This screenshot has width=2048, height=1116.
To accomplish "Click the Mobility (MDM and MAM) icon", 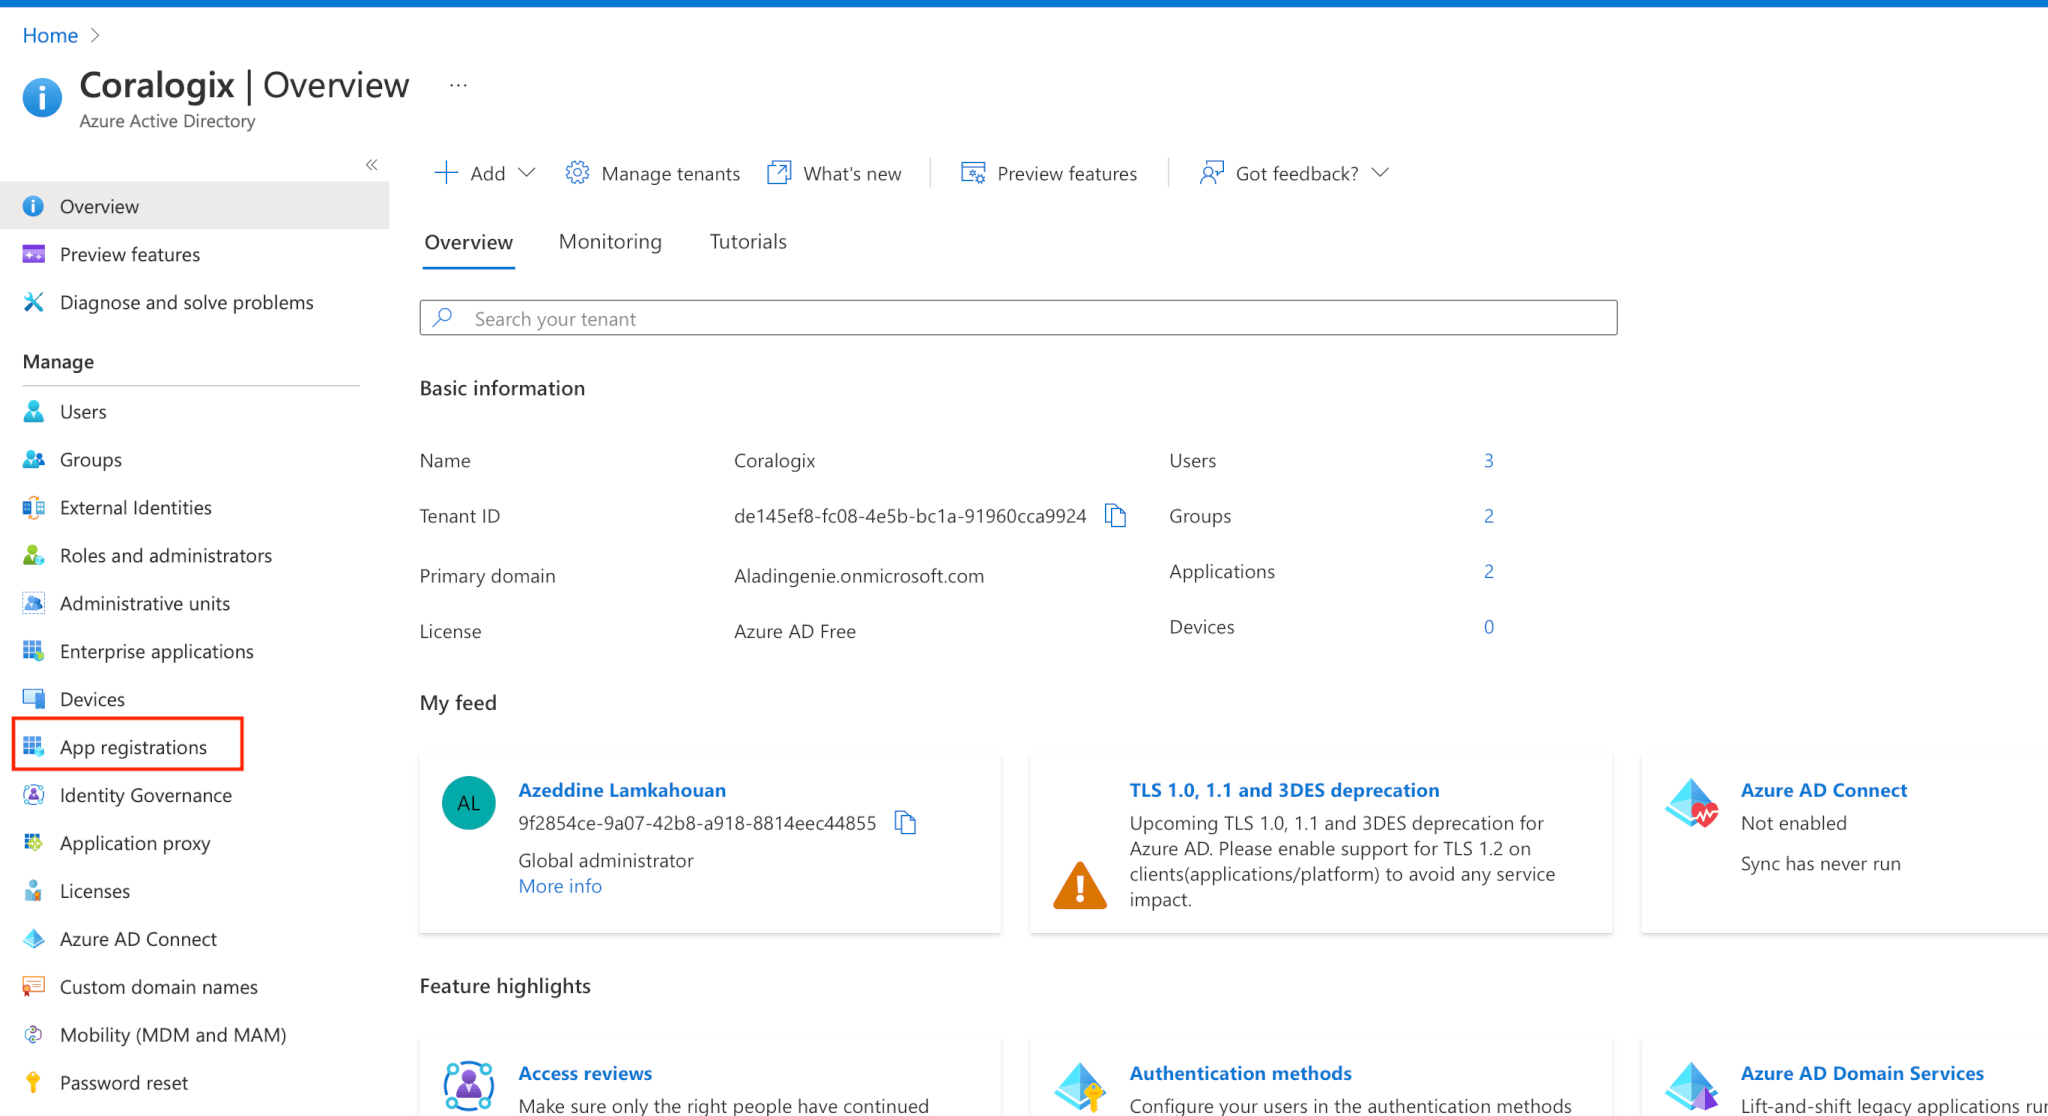I will (33, 1035).
